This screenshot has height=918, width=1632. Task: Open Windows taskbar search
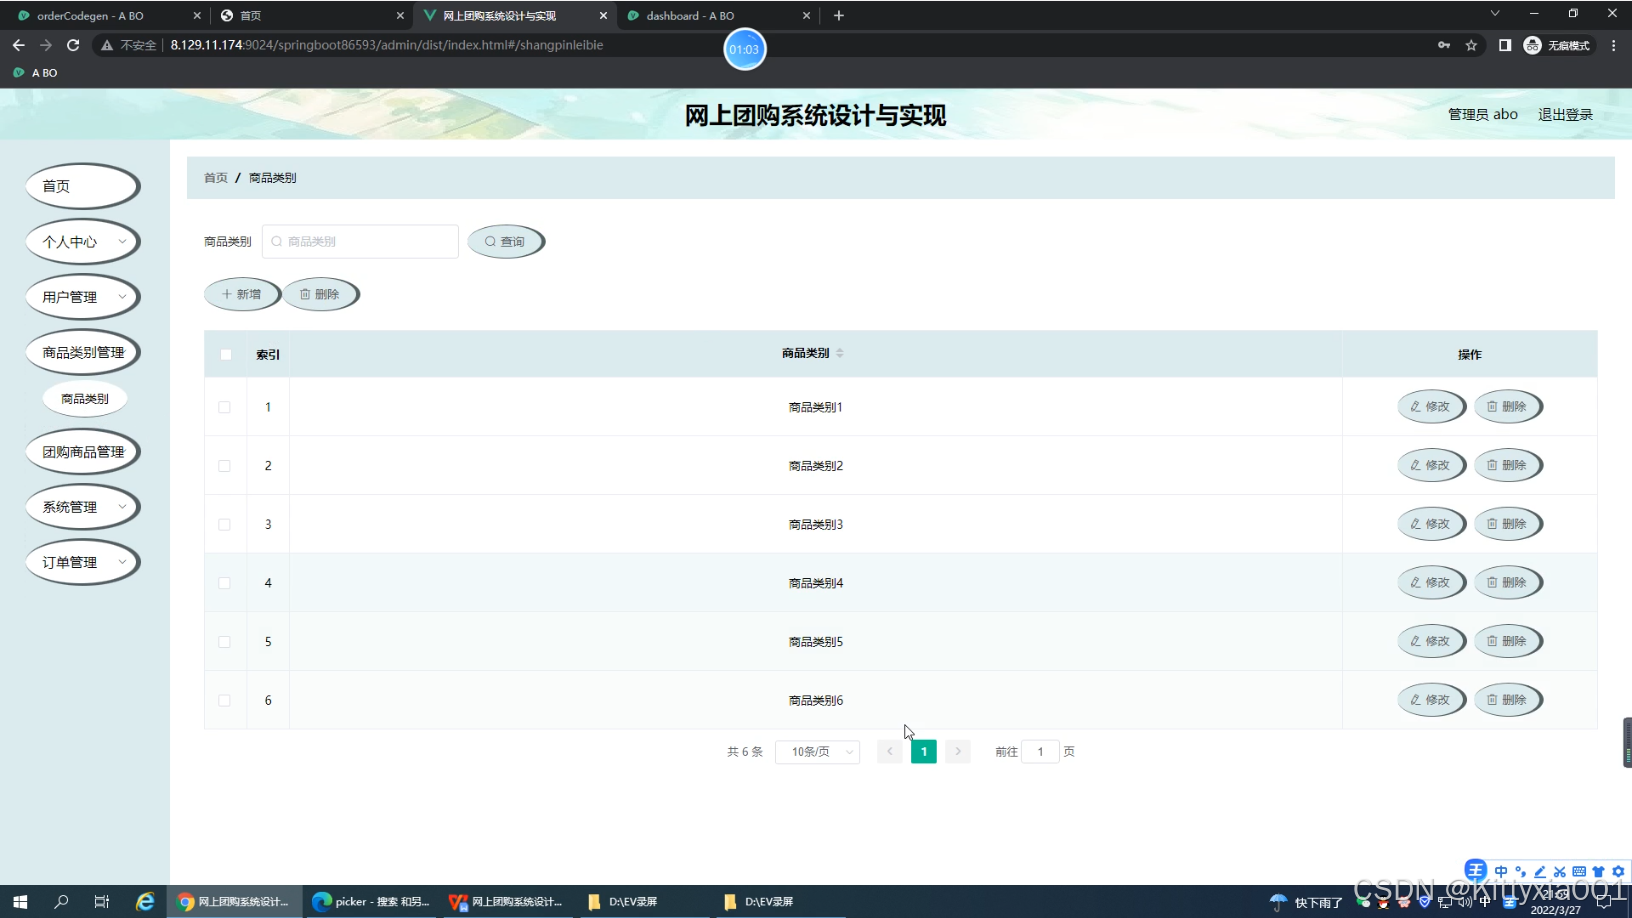(x=61, y=901)
